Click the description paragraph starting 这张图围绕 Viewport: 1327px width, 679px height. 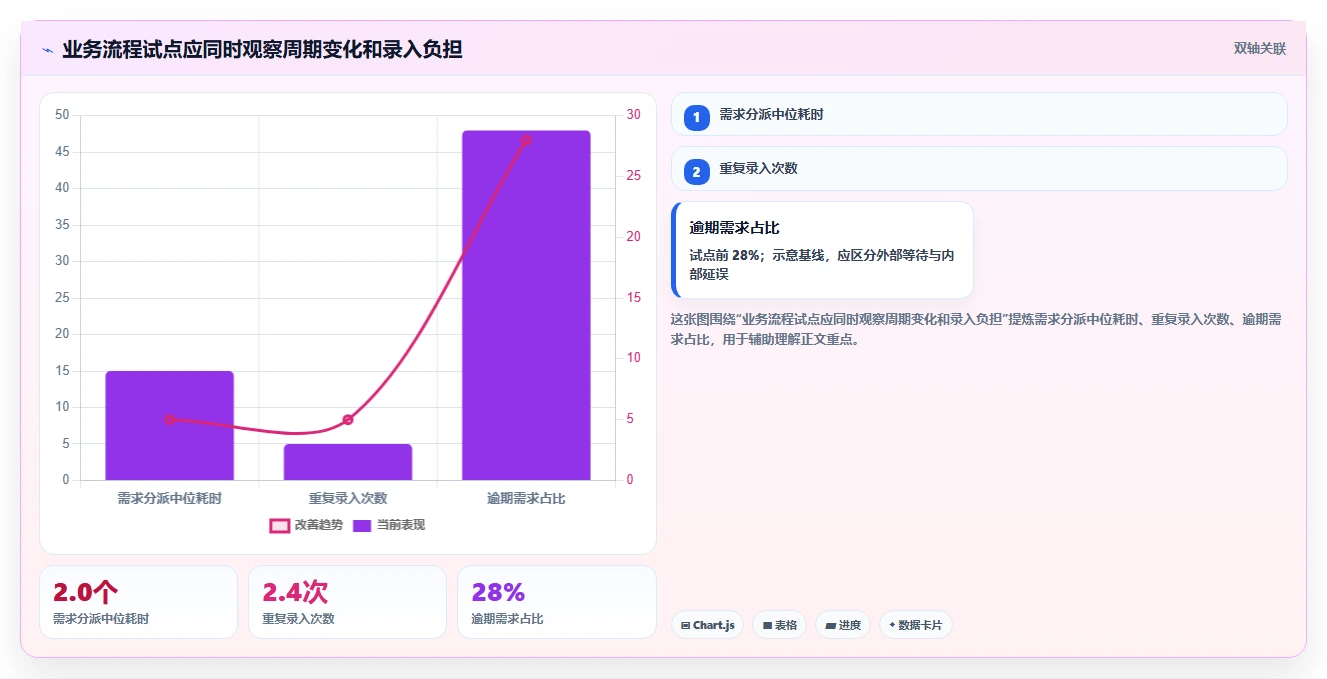click(x=977, y=329)
